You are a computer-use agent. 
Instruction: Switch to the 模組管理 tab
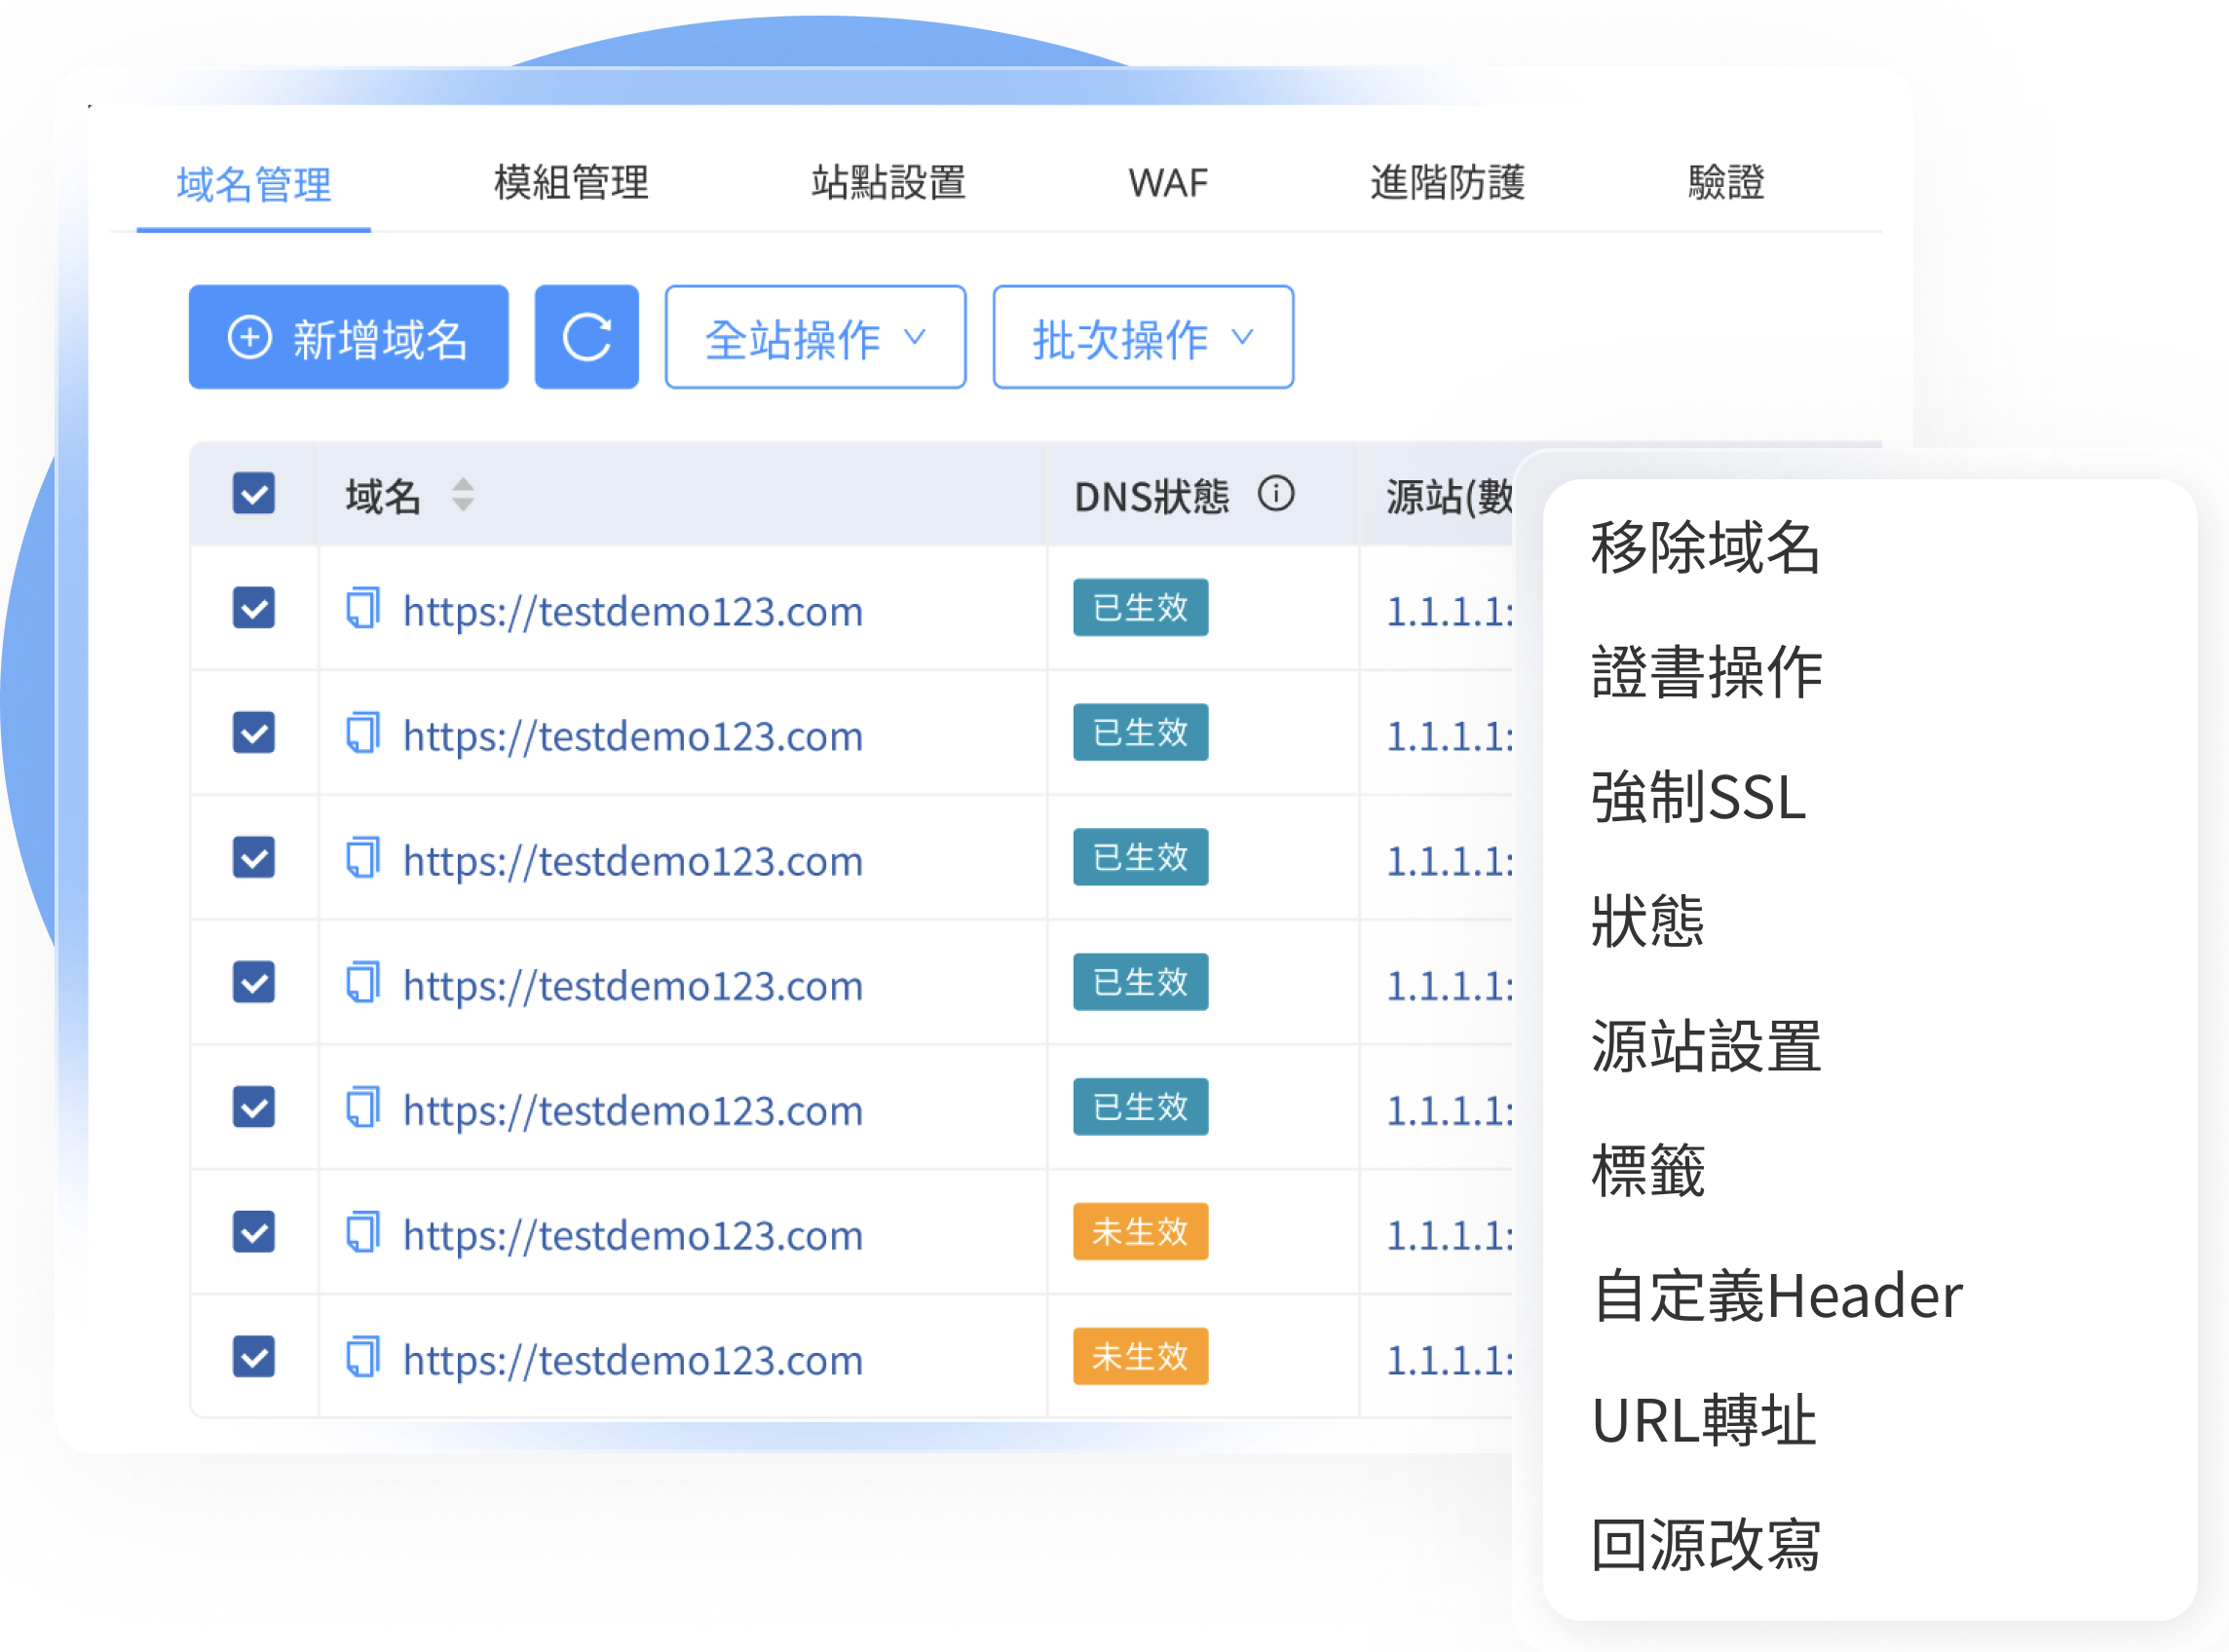pos(571,183)
